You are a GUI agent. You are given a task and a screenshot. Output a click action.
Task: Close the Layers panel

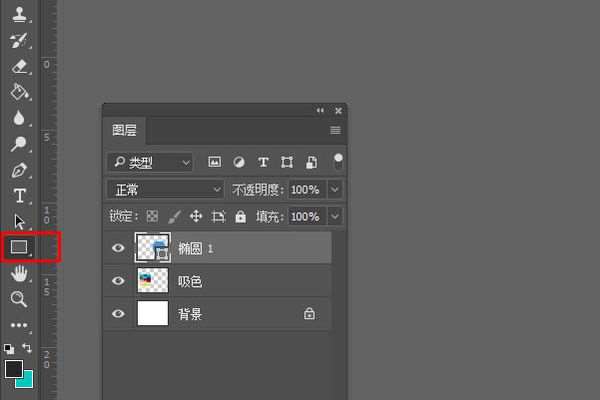[338, 111]
